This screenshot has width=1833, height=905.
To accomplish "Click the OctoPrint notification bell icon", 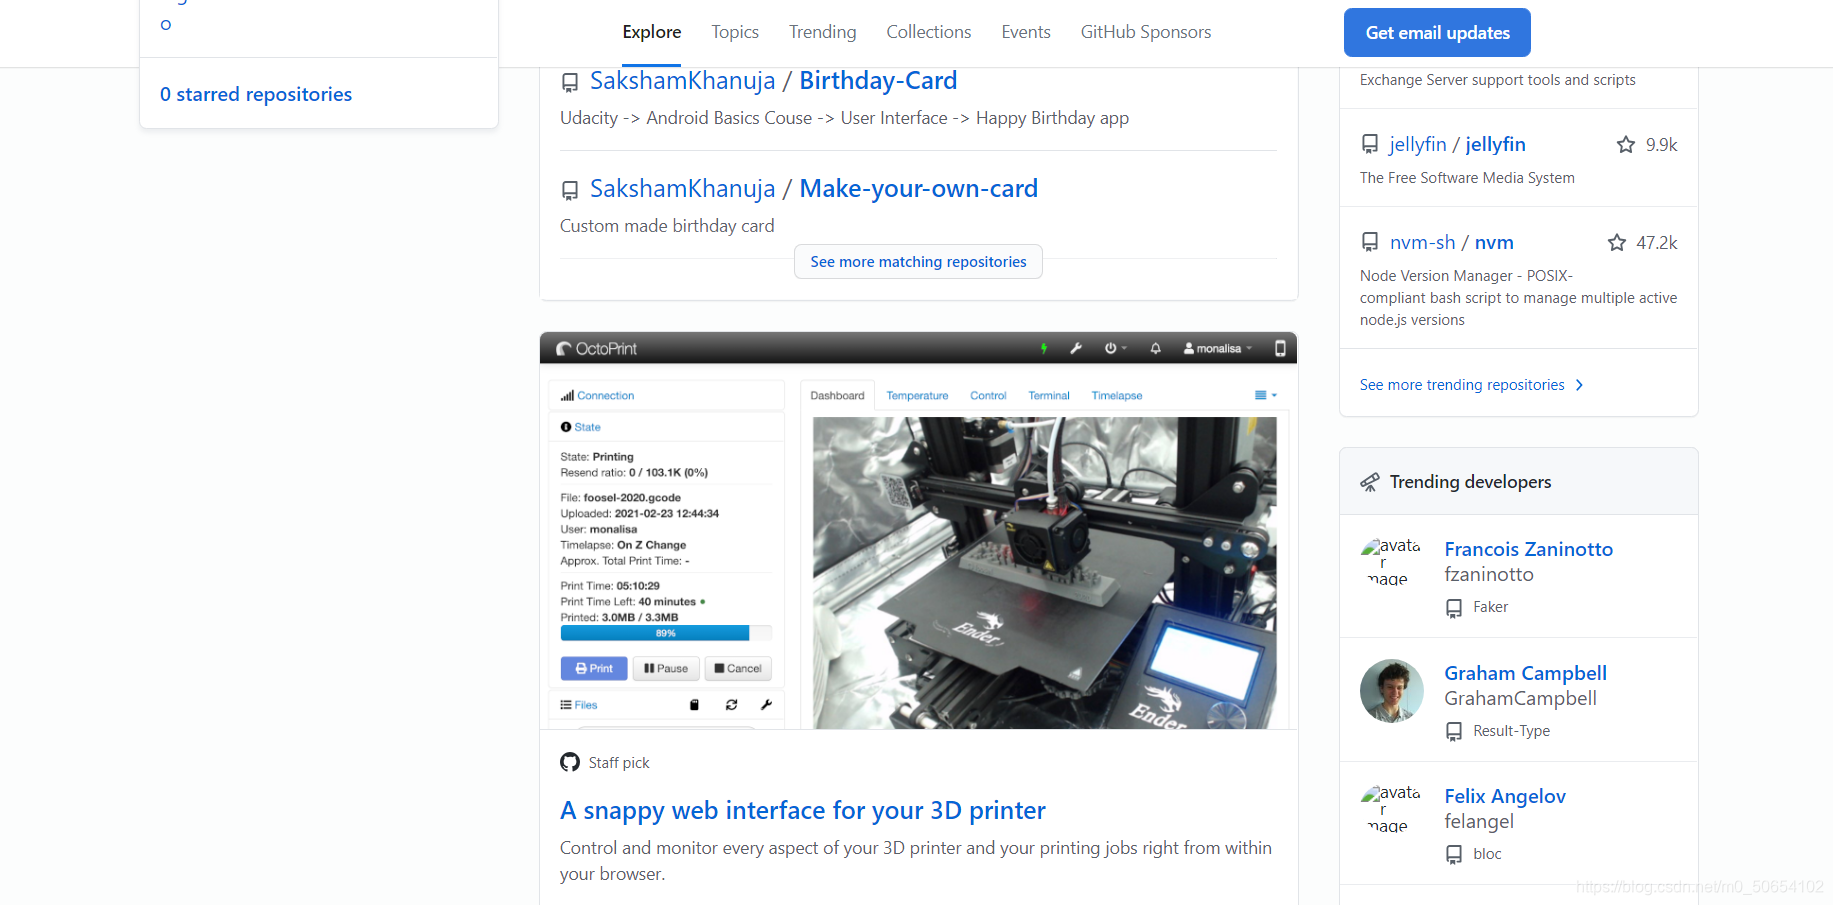I will (1155, 348).
